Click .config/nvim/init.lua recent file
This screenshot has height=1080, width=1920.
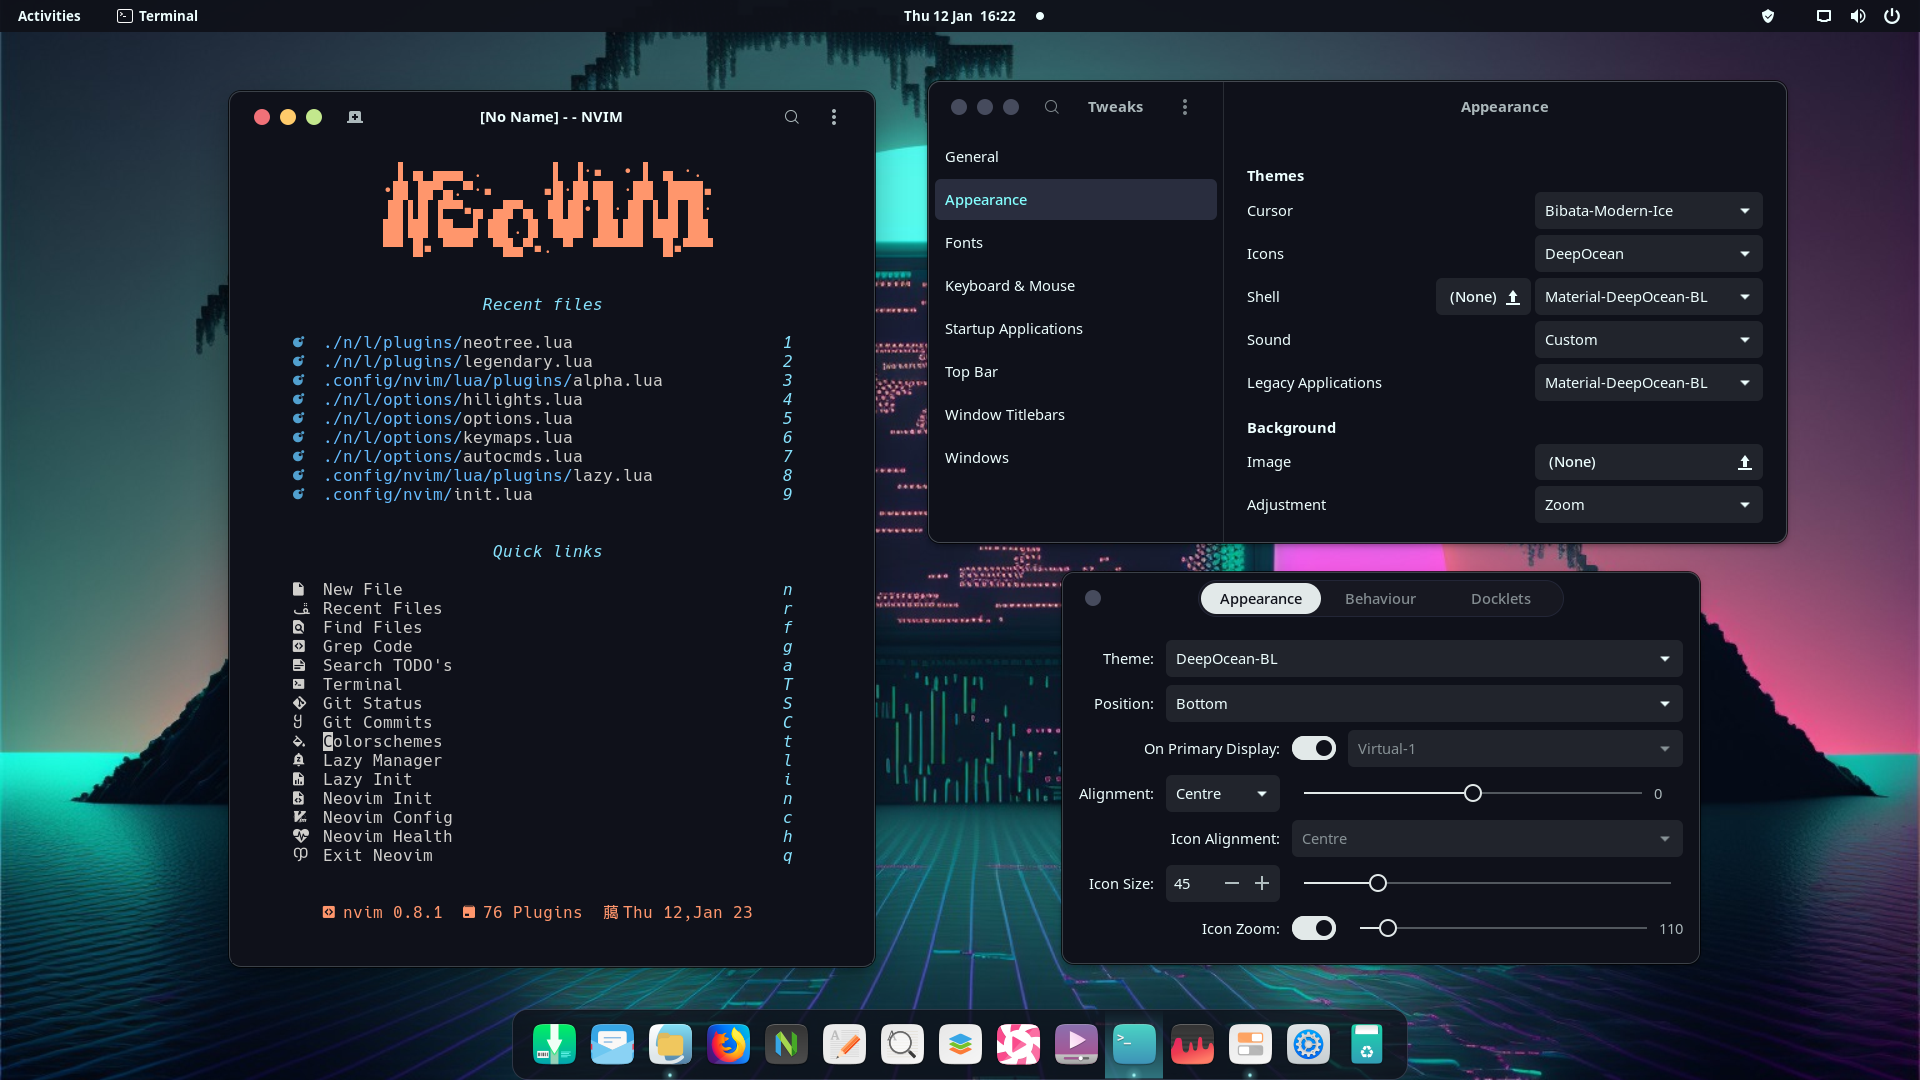428,494
